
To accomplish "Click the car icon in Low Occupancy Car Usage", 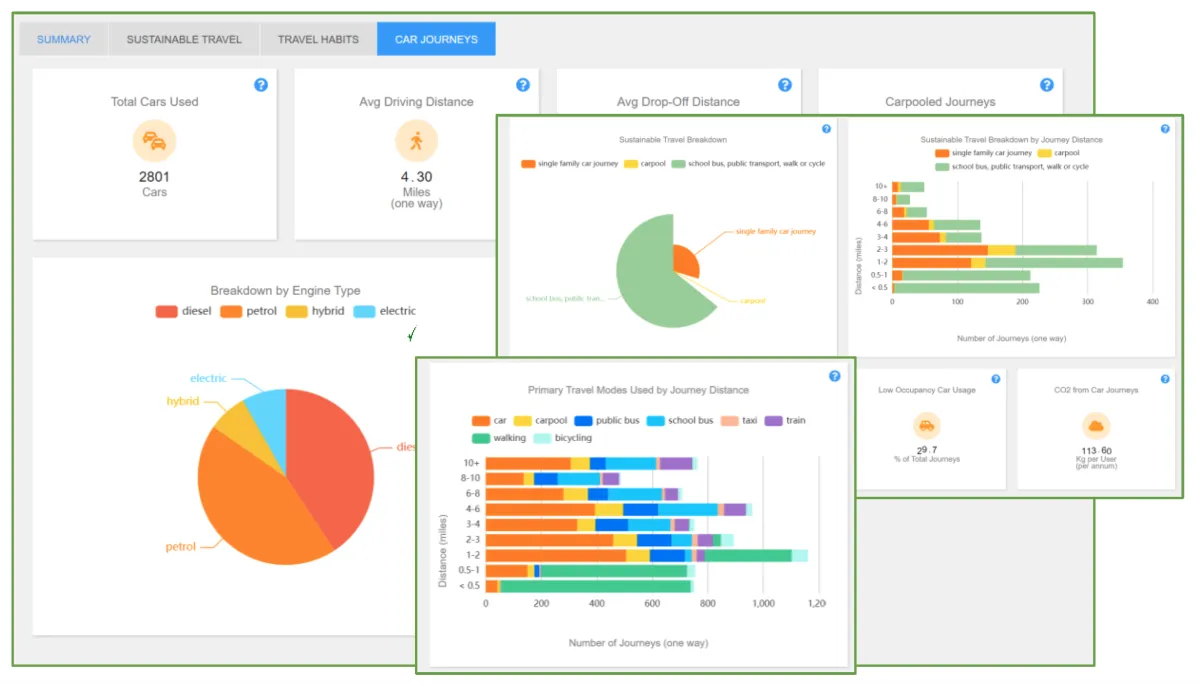I will (926, 426).
